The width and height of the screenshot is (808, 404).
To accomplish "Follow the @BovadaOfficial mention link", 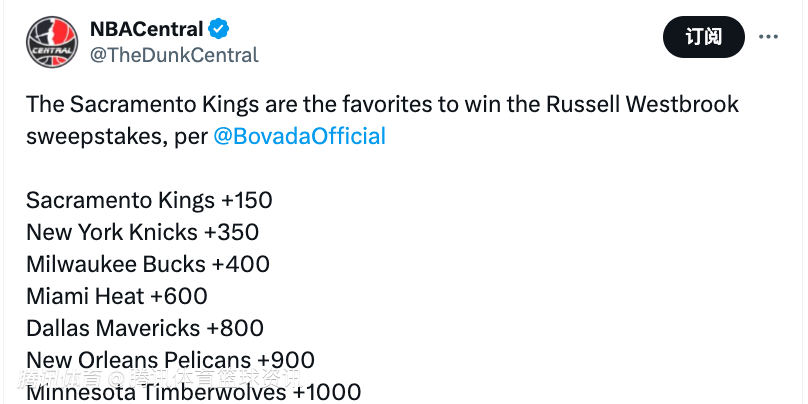I will pyautogui.click(x=299, y=137).
